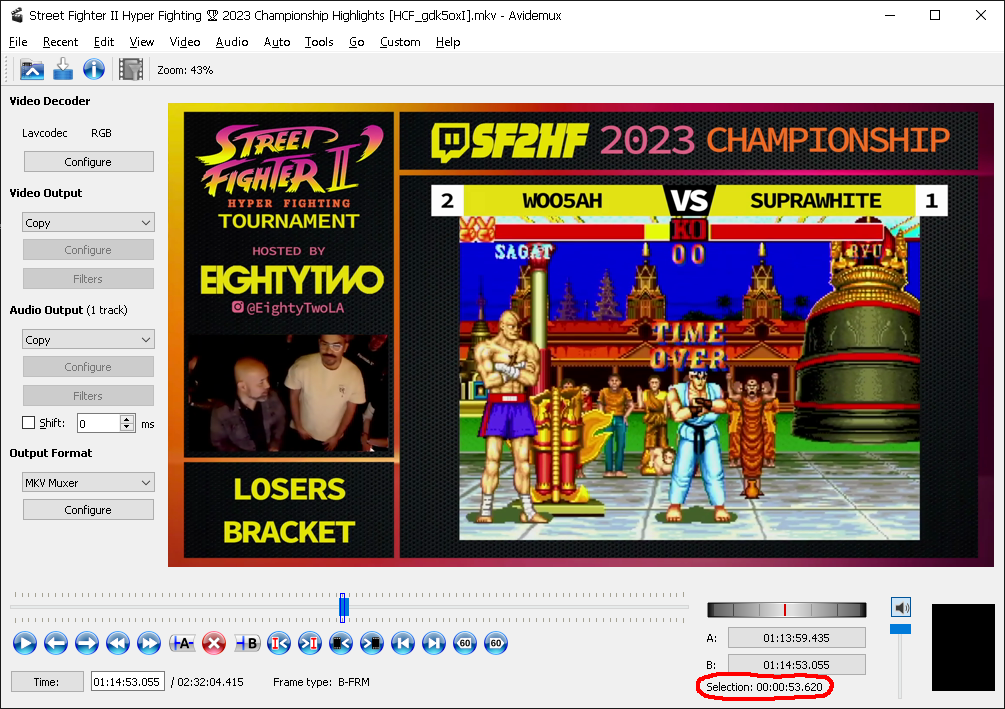This screenshot has height=709, width=1005.
Task: Go to the first frame
Action: [403, 643]
